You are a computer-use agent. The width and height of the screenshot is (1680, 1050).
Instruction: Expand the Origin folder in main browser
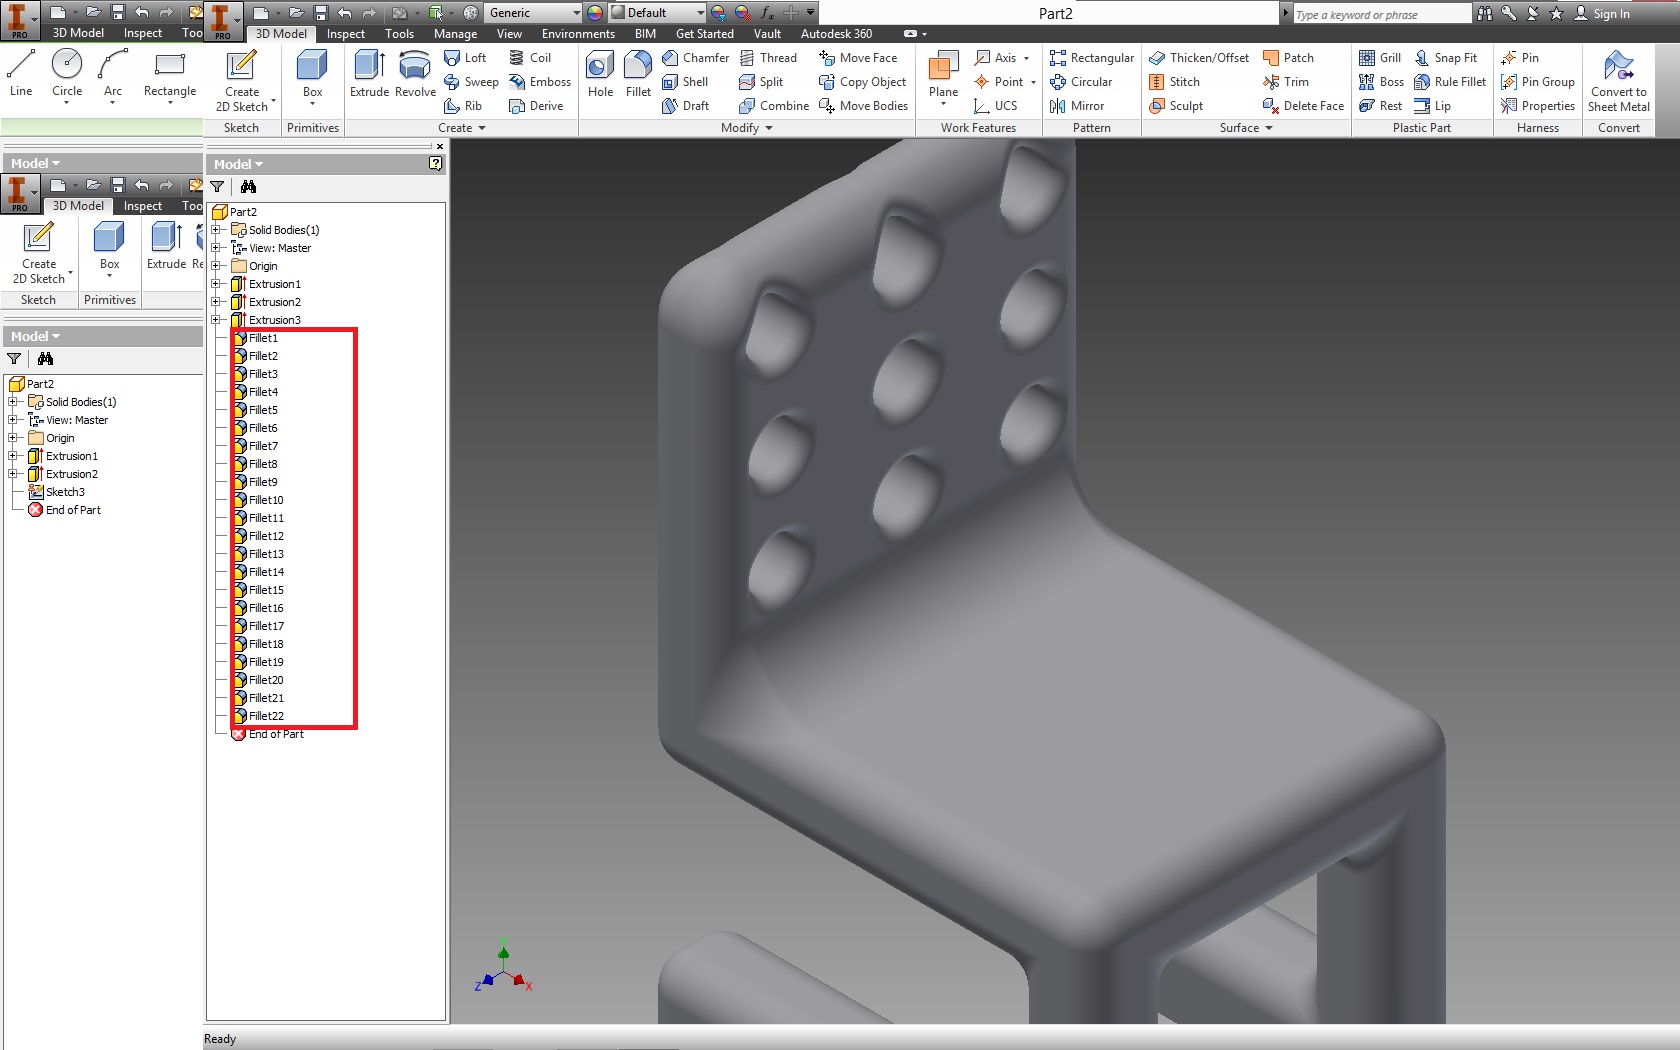[216, 266]
